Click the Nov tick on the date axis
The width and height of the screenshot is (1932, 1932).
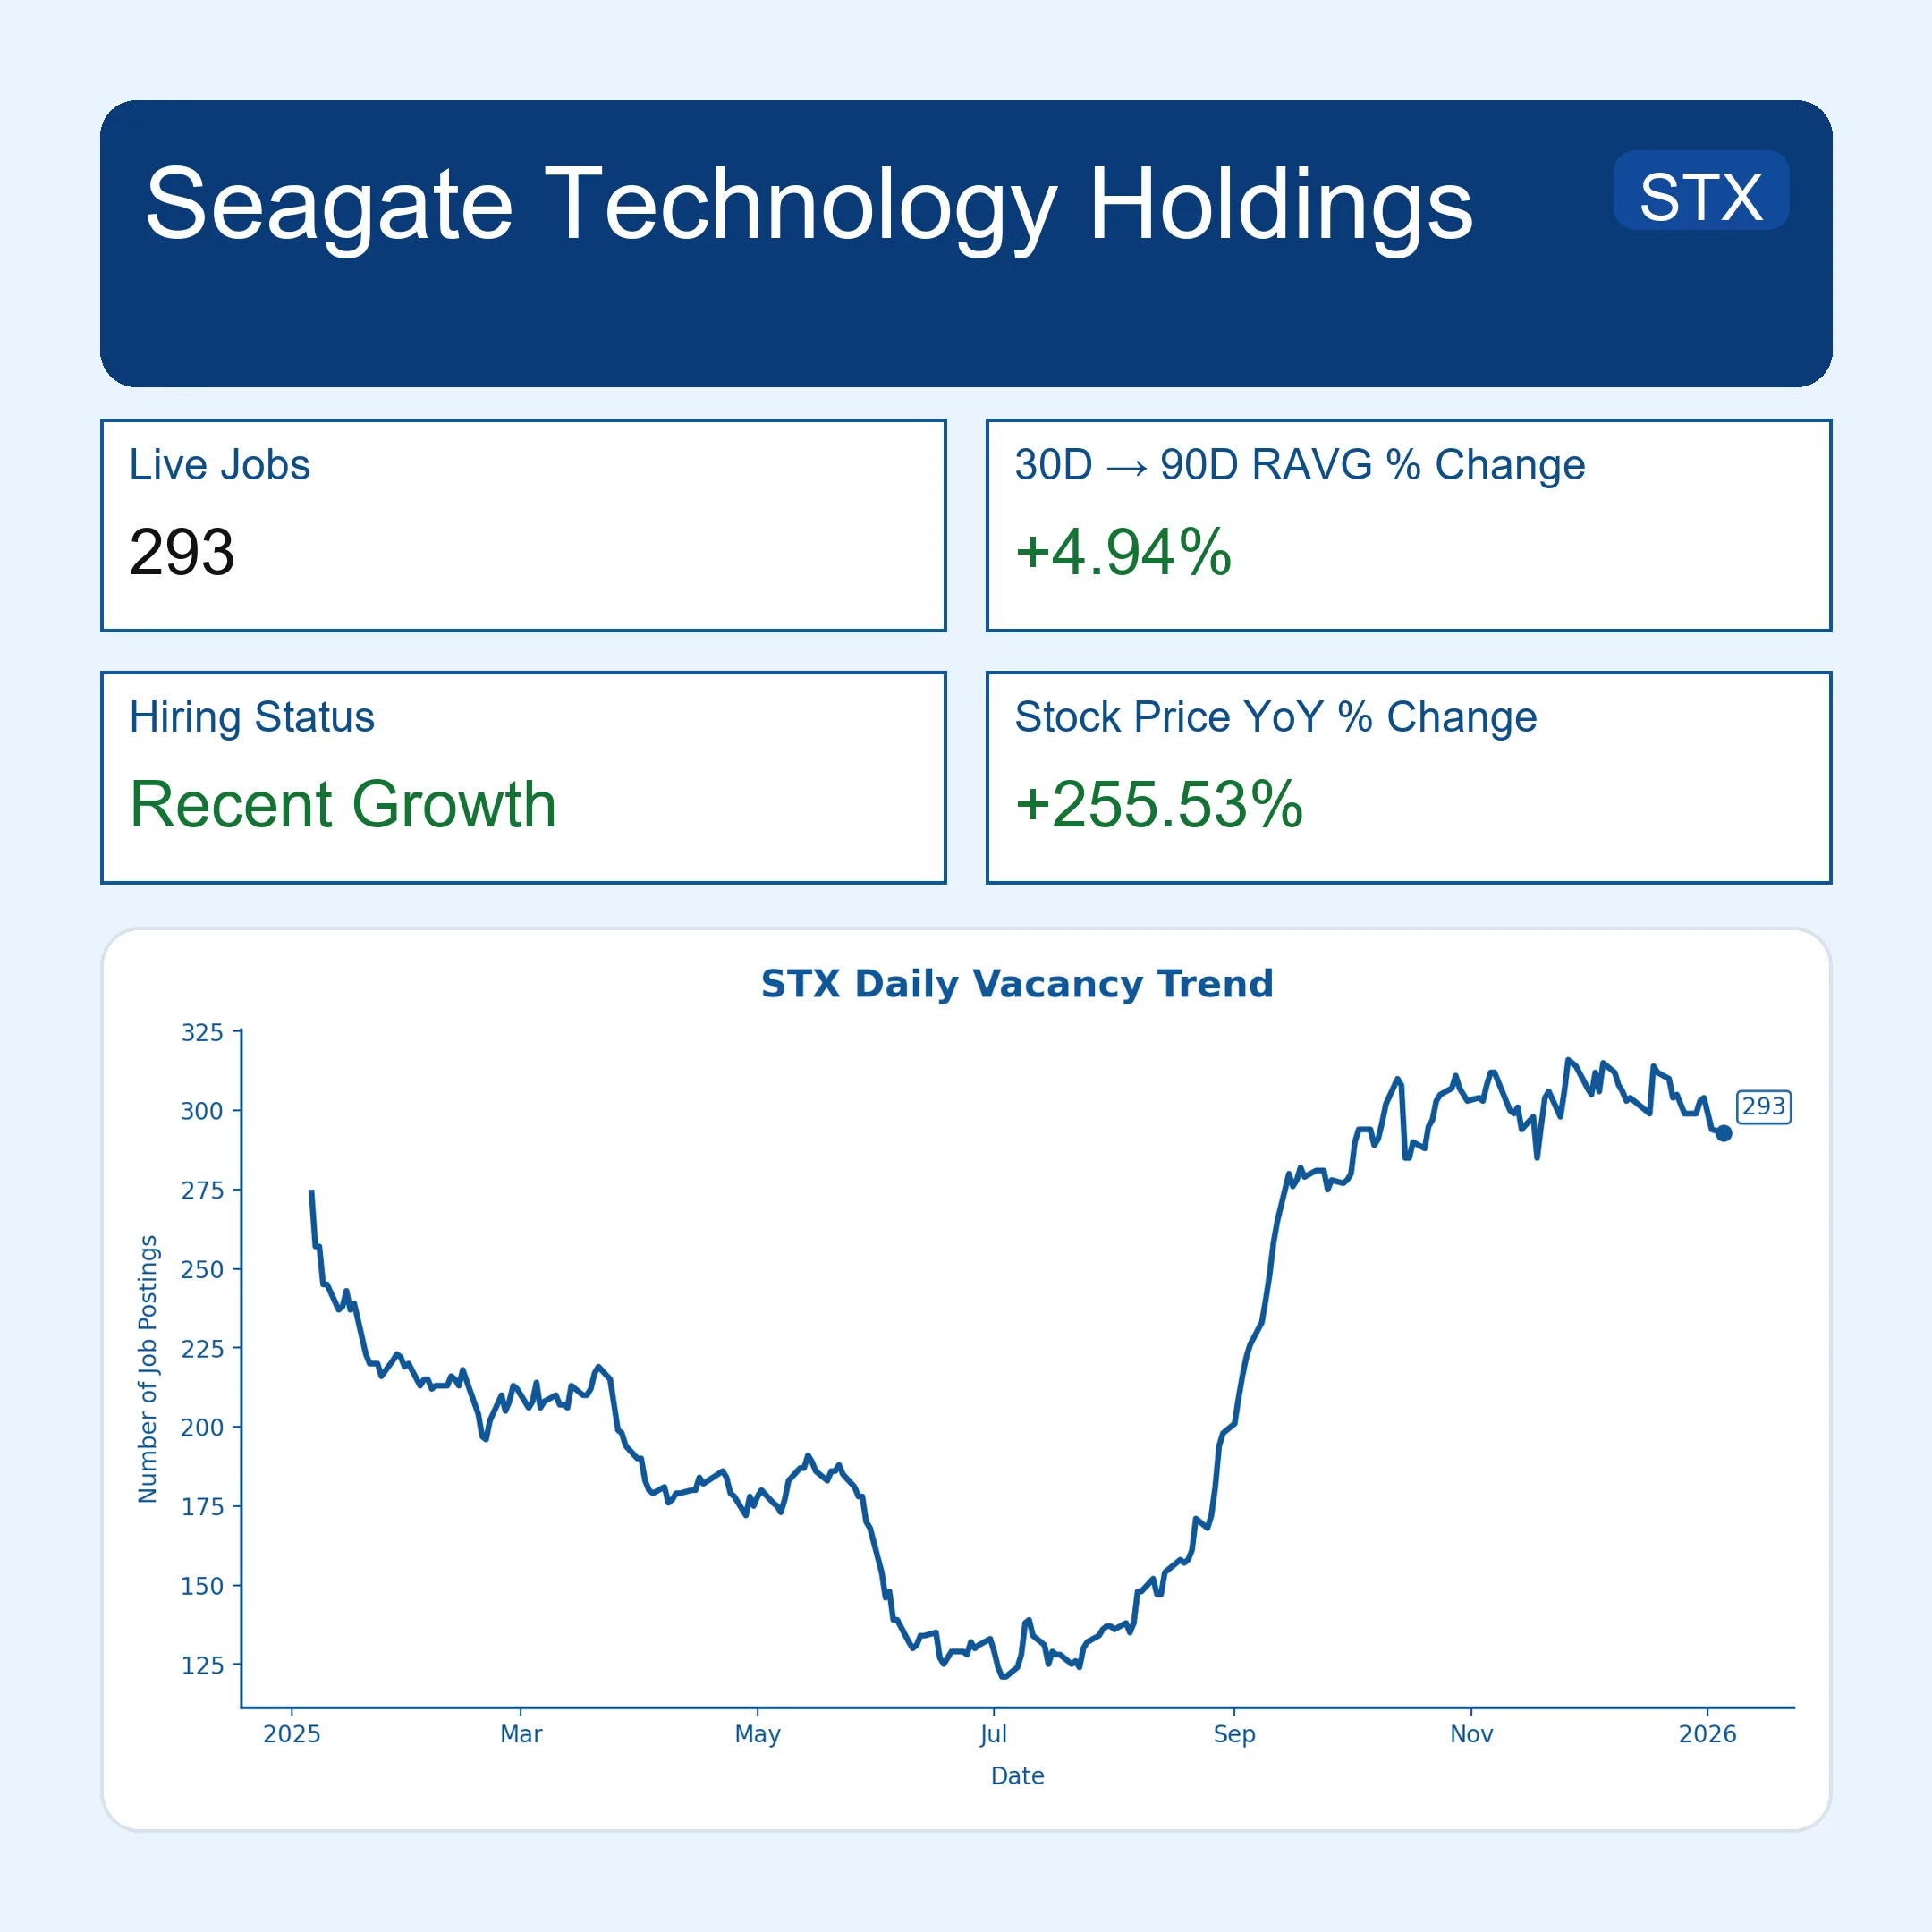point(1471,1734)
